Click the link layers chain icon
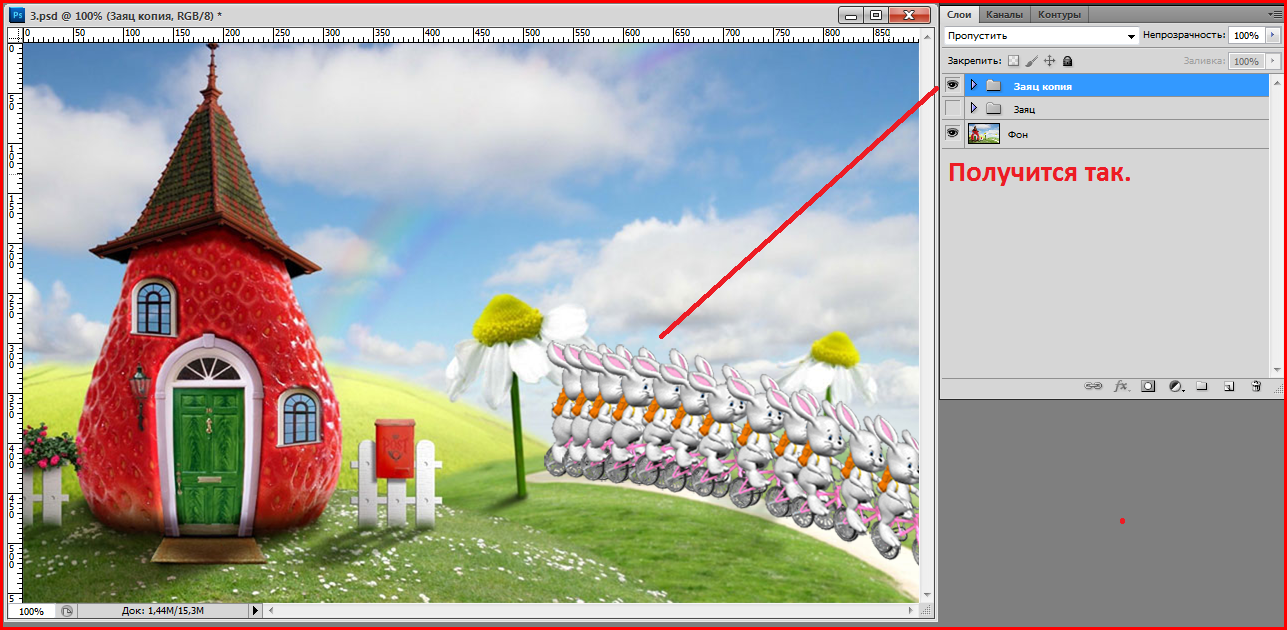The height and width of the screenshot is (630, 1287). pyautogui.click(x=1093, y=386)
